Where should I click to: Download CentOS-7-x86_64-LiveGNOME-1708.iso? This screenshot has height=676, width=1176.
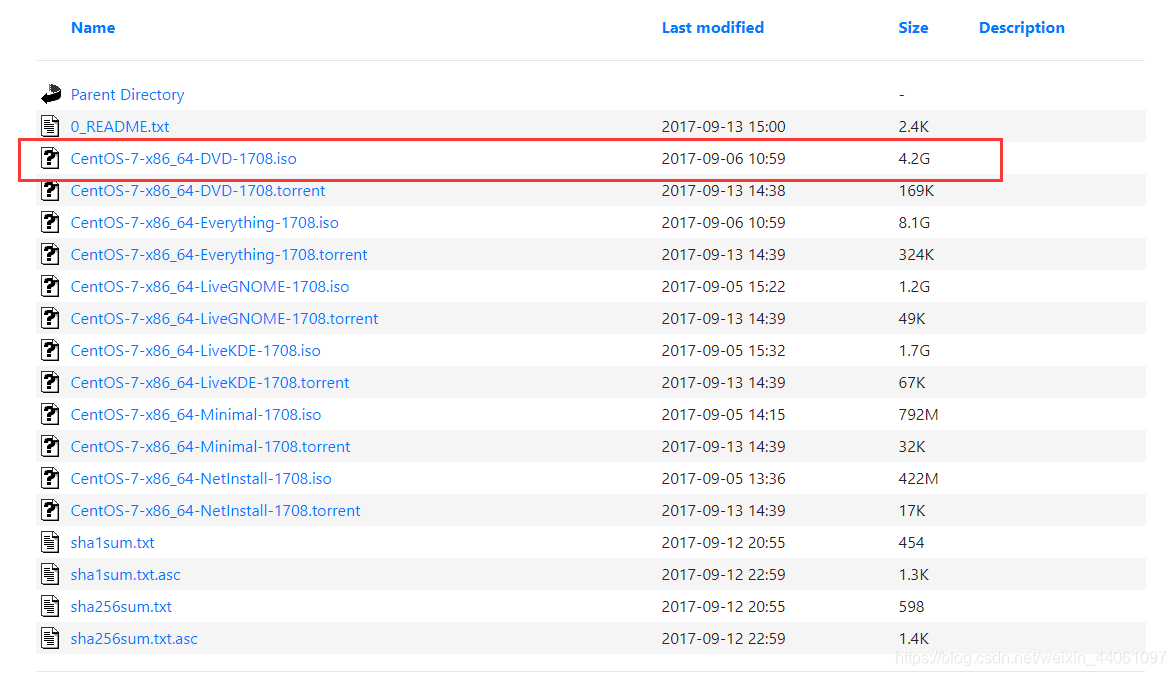click(210, 287)
